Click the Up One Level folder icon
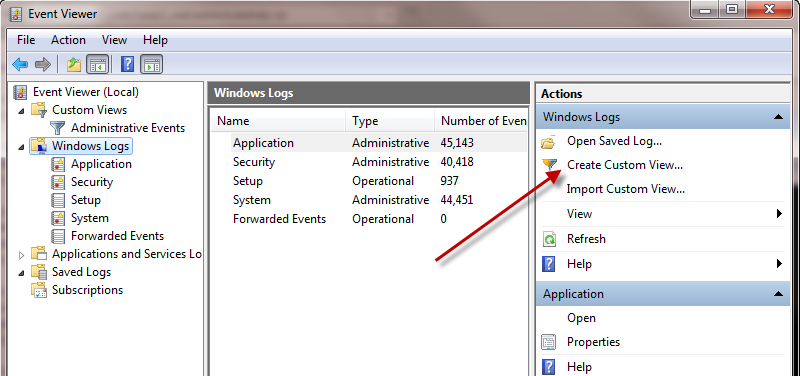800x376 pixels. [74, 65]
